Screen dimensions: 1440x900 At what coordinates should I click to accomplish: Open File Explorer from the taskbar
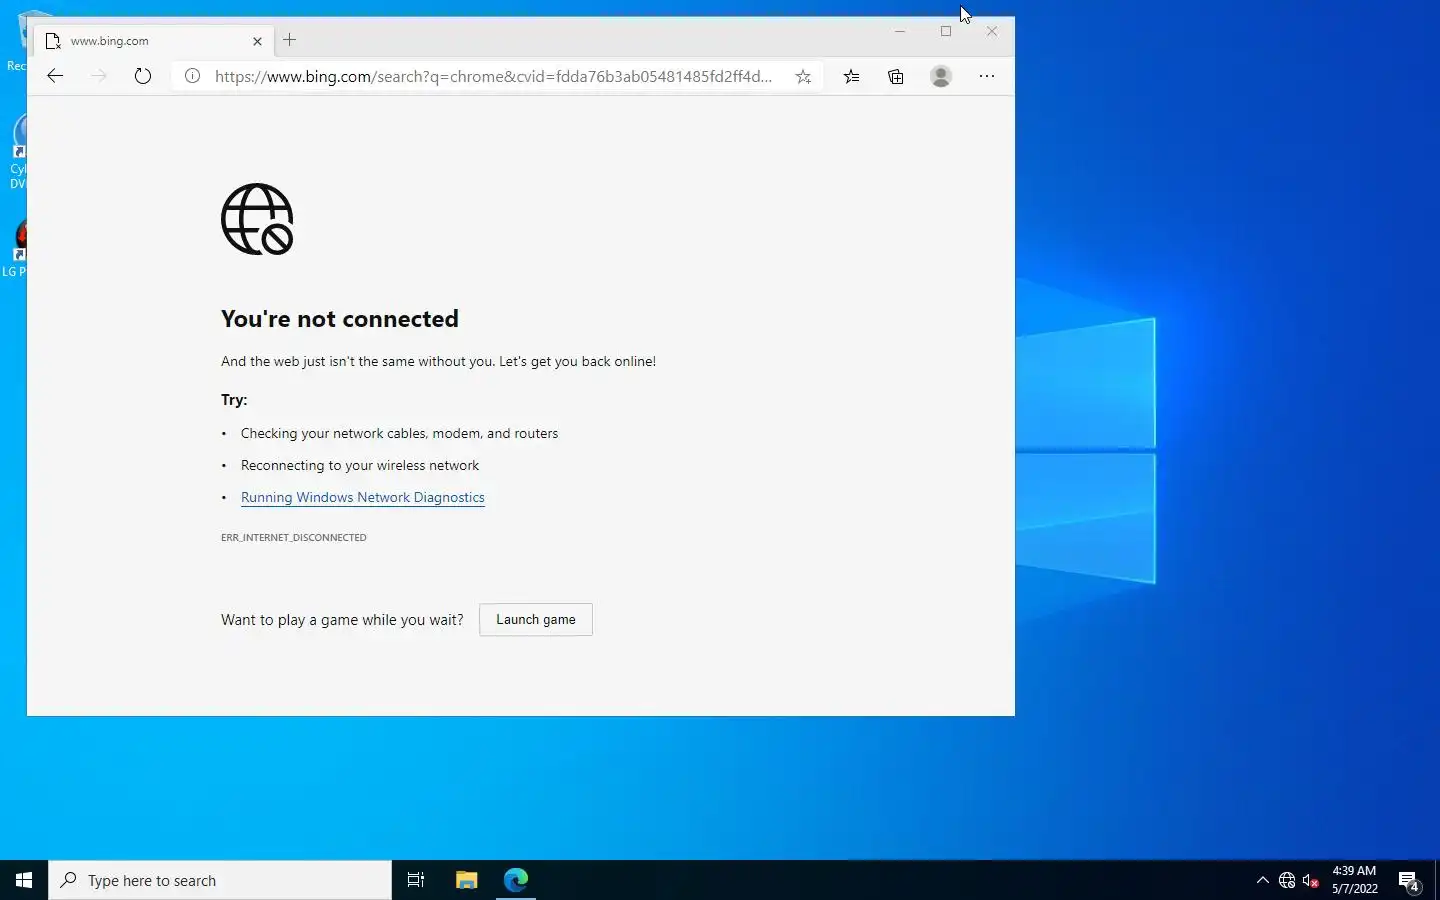pos(466,880)
